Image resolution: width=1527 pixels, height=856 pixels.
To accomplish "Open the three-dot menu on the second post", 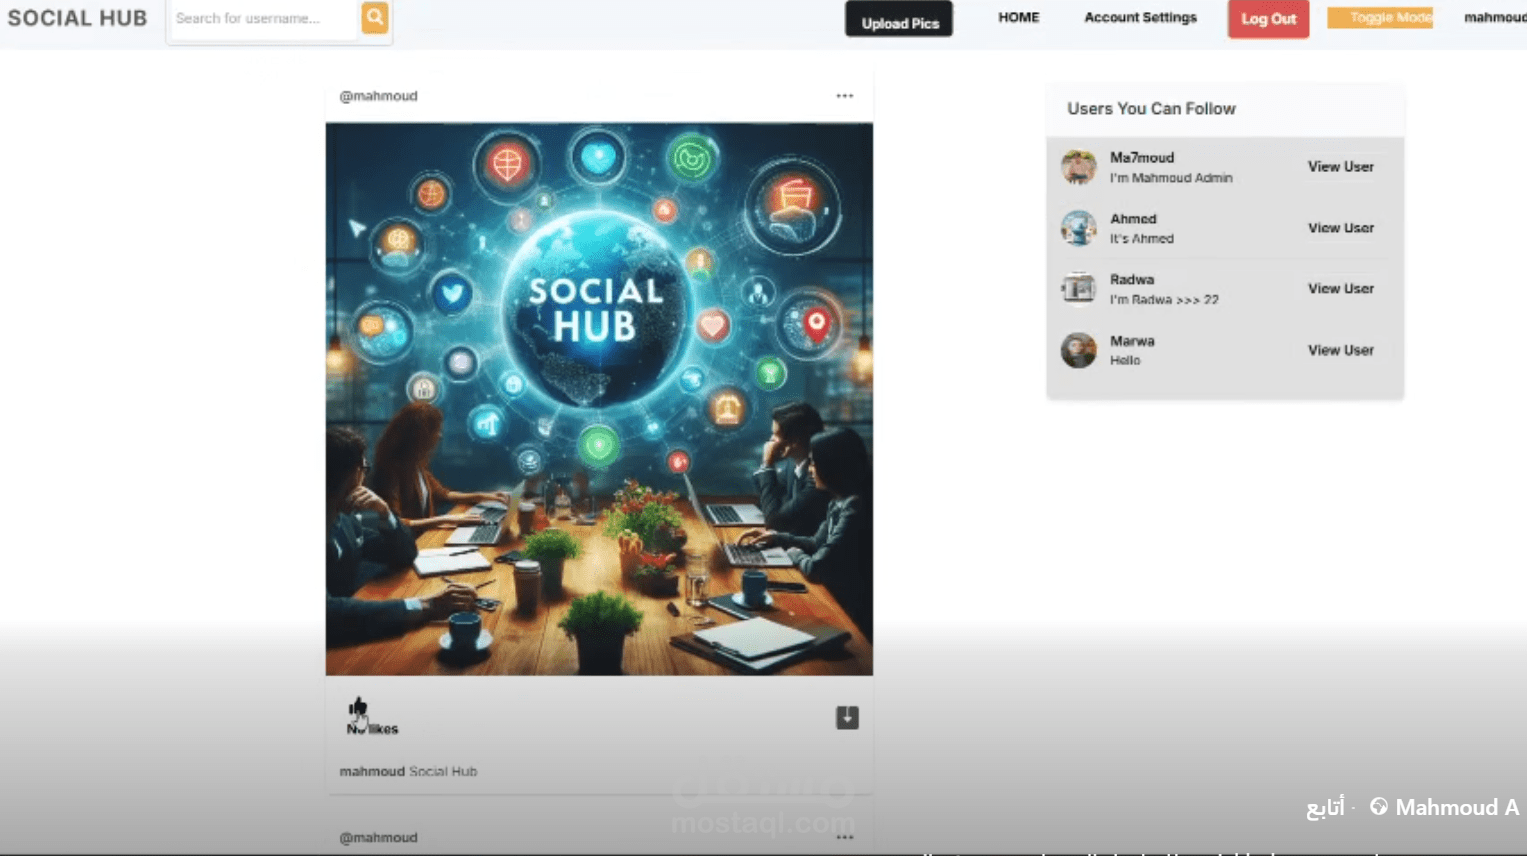I will tap(845, 837).
